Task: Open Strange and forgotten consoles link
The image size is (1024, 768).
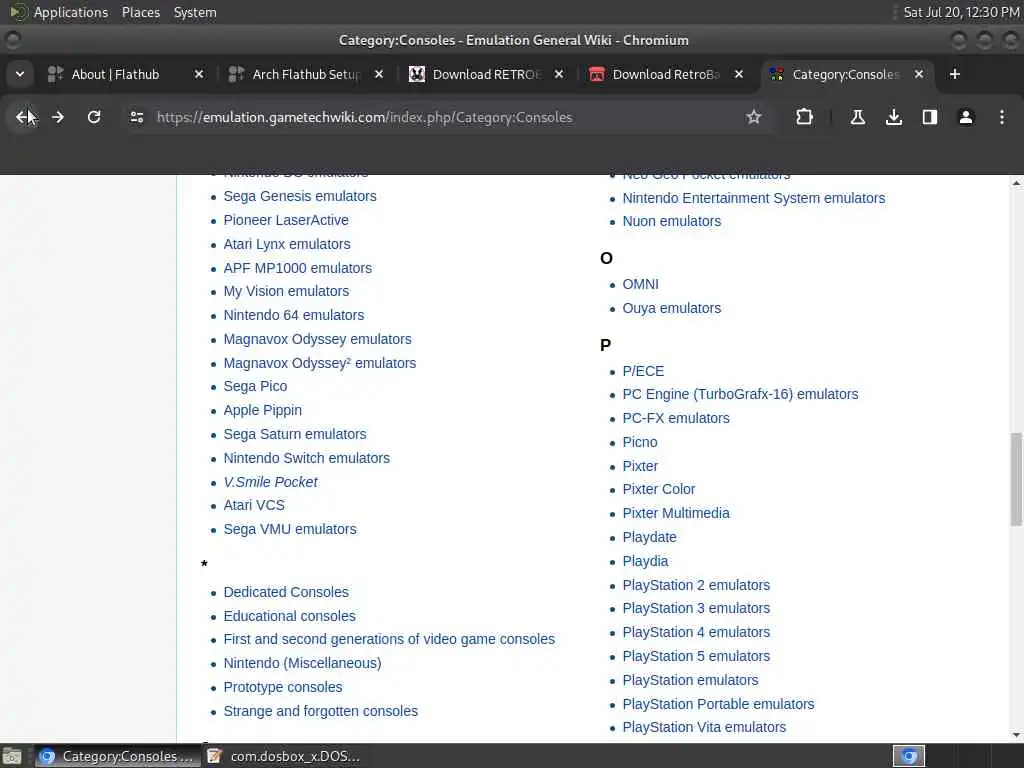Action: tap(321, 711)
